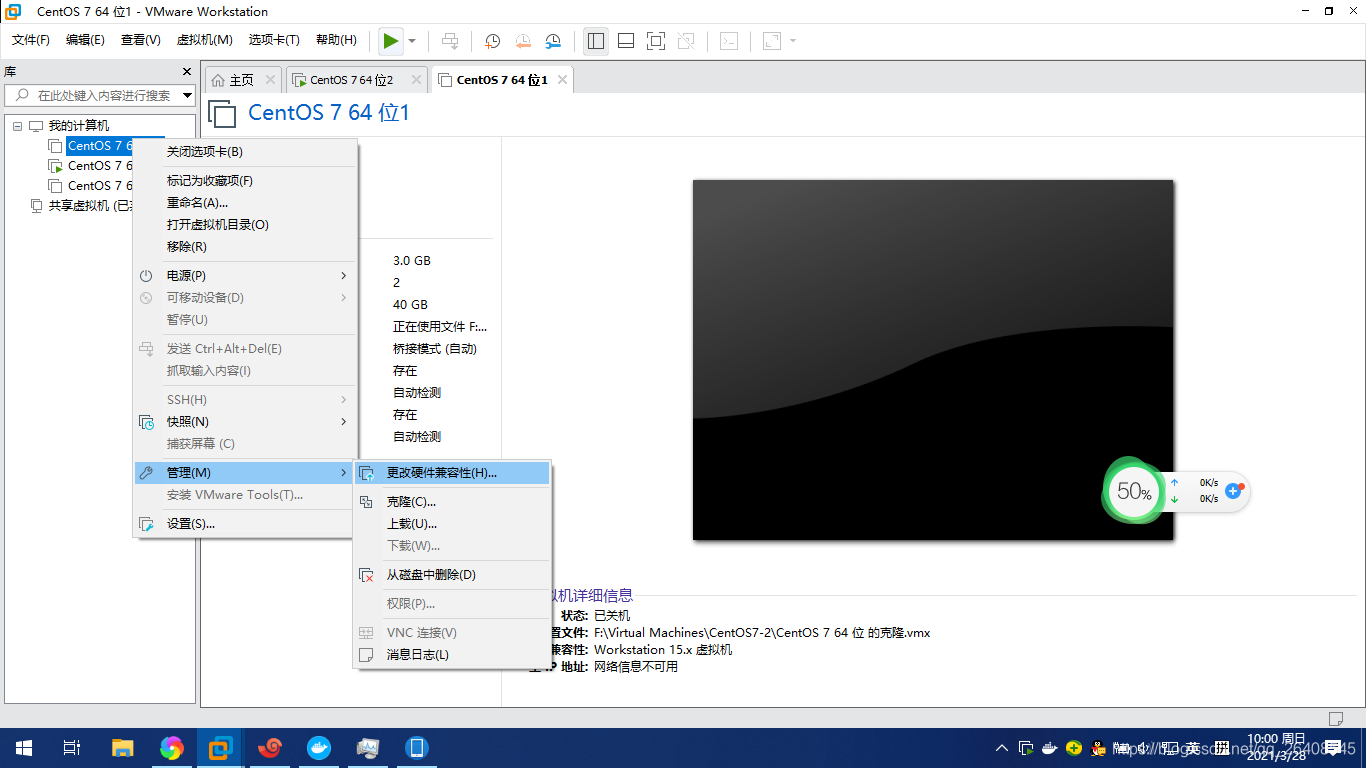Collapse the 我的计算机 tree node
Image resolution: width=1366 pixels, height=768 pixels.
(x=17, y=126)
